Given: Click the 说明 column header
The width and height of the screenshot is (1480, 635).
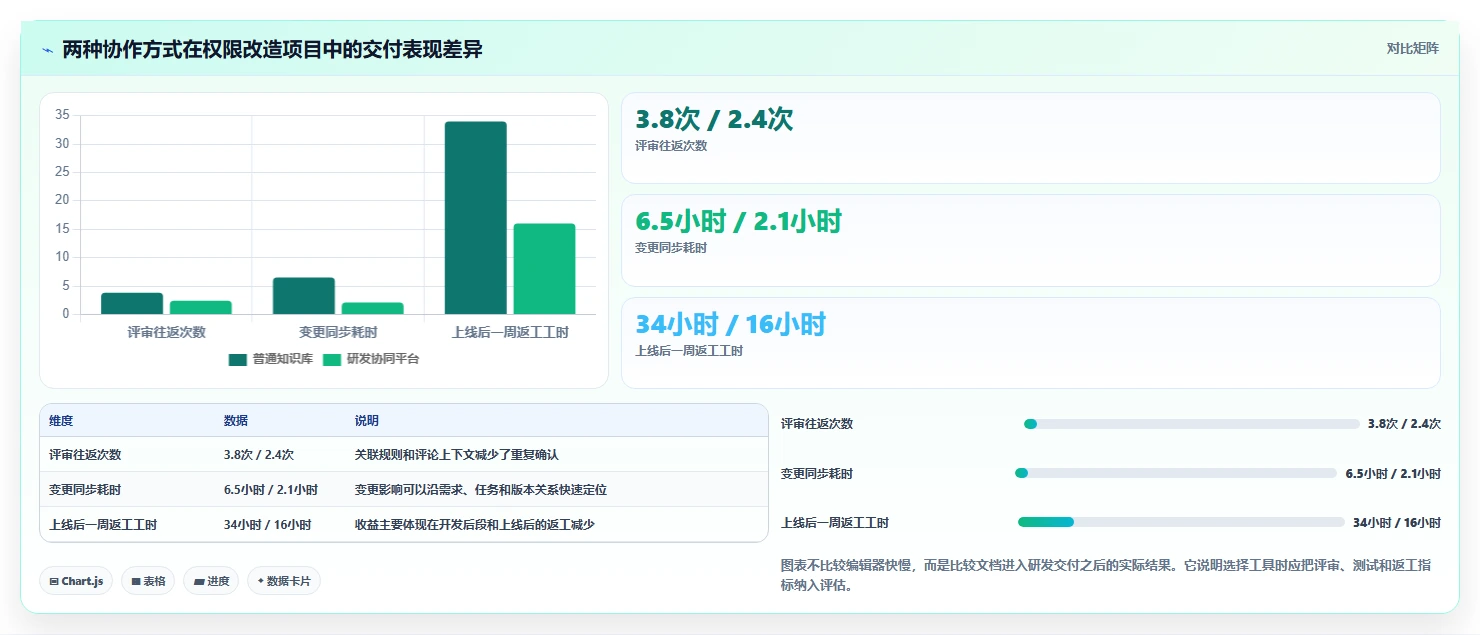Looking at the screenshot, I should click(x=367, y=421).
